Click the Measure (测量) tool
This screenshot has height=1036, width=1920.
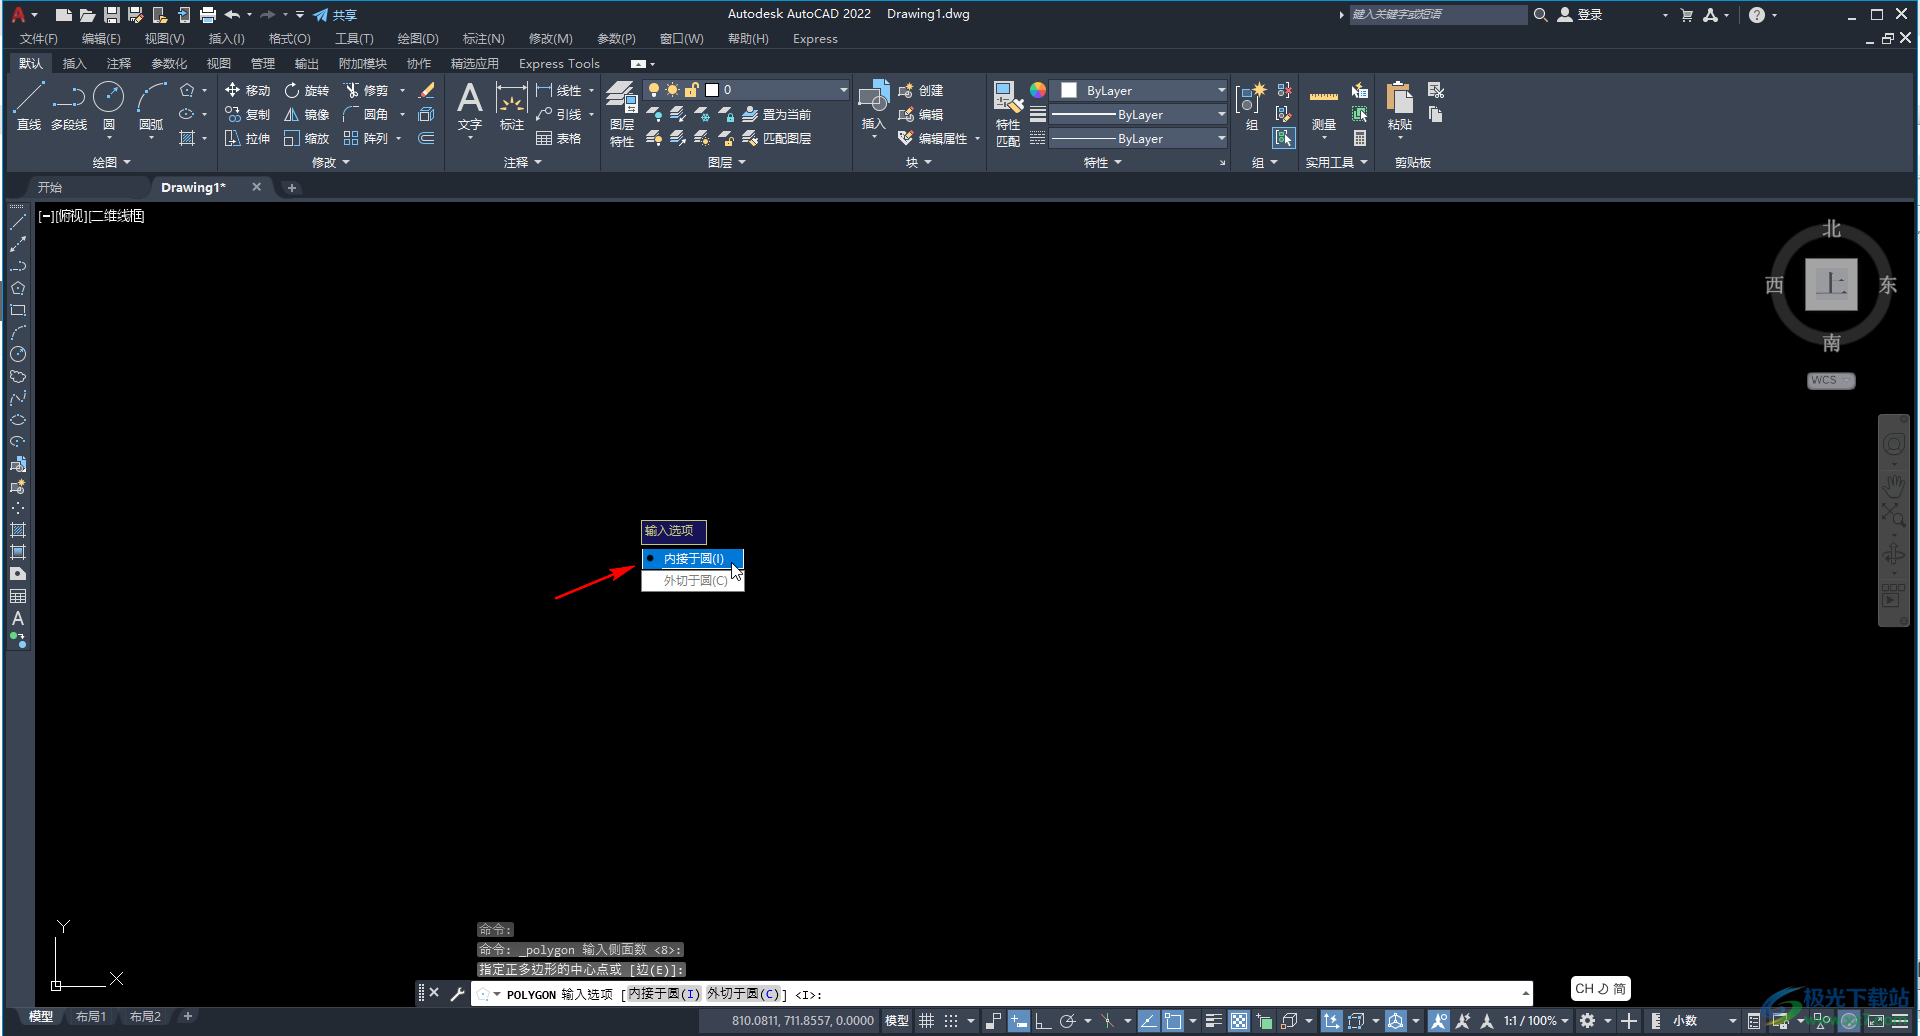(x=1324, y=106)
